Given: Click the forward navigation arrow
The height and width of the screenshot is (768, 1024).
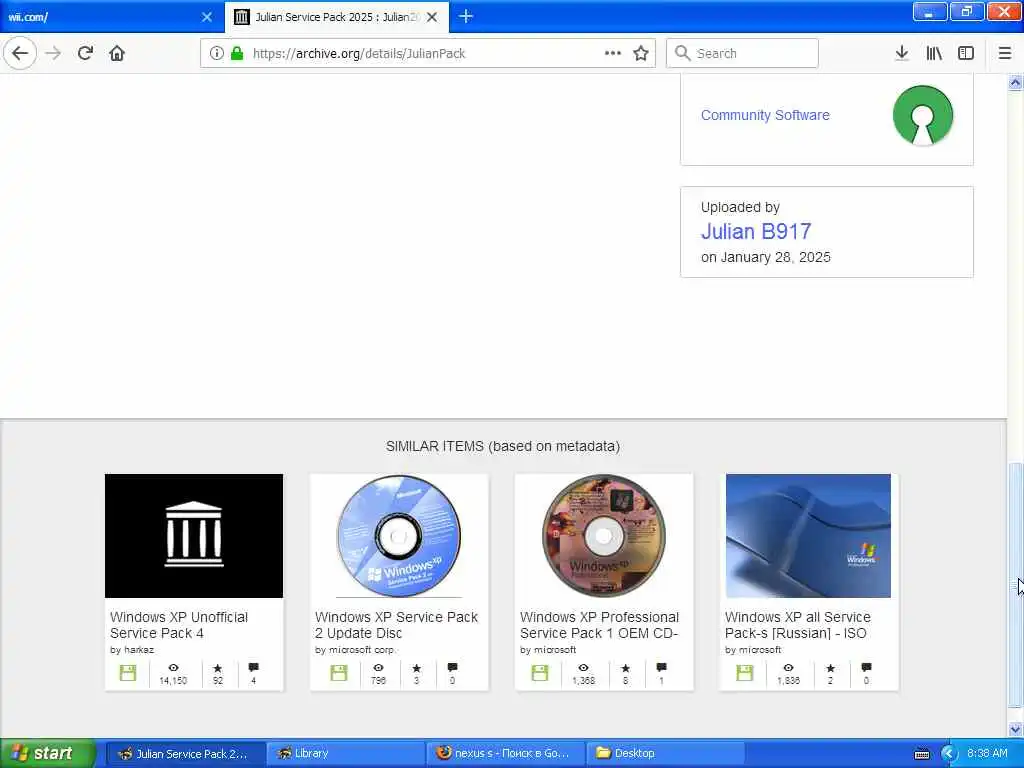Looking at the screenshot, I should (53, 54).
